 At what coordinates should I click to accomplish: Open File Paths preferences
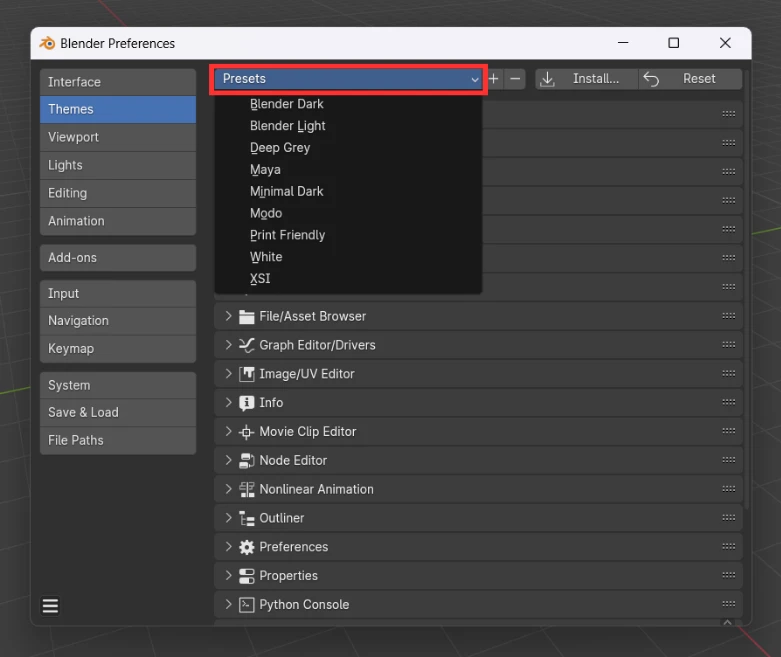(x=118, y=440)
